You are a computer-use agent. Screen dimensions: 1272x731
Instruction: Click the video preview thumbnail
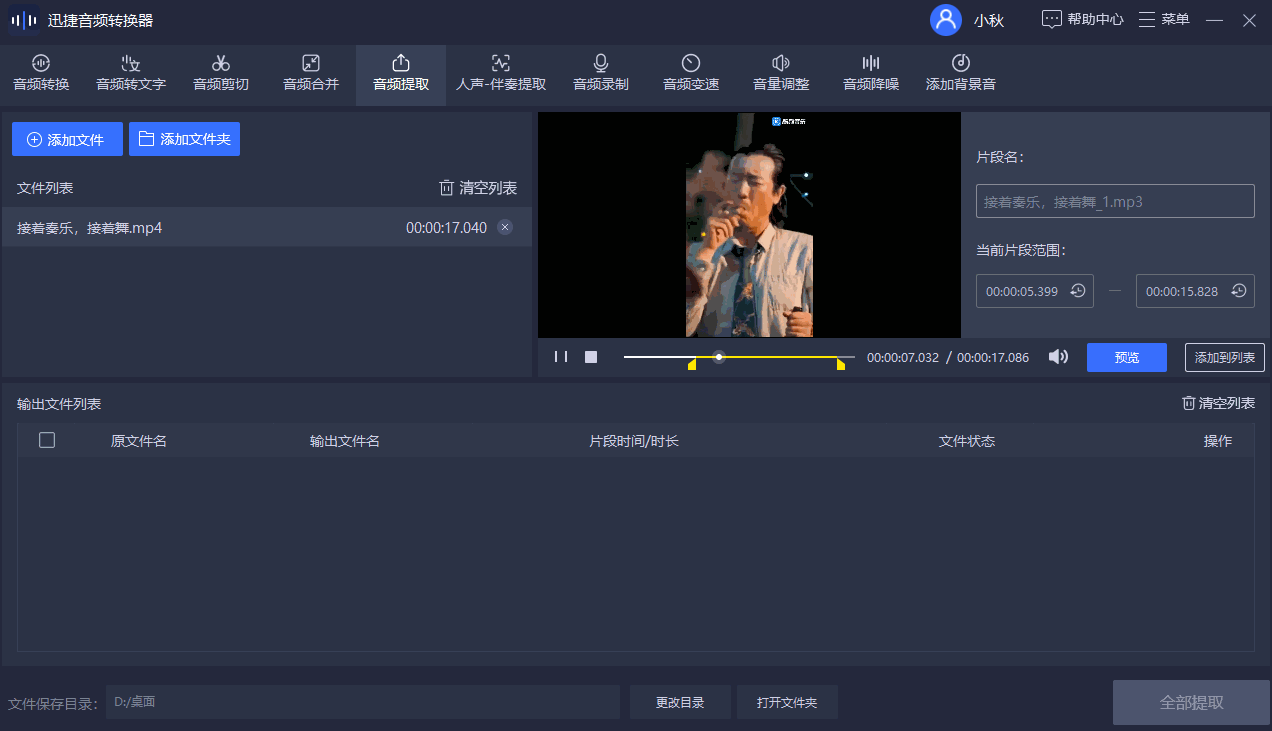[x=749, y=225]
